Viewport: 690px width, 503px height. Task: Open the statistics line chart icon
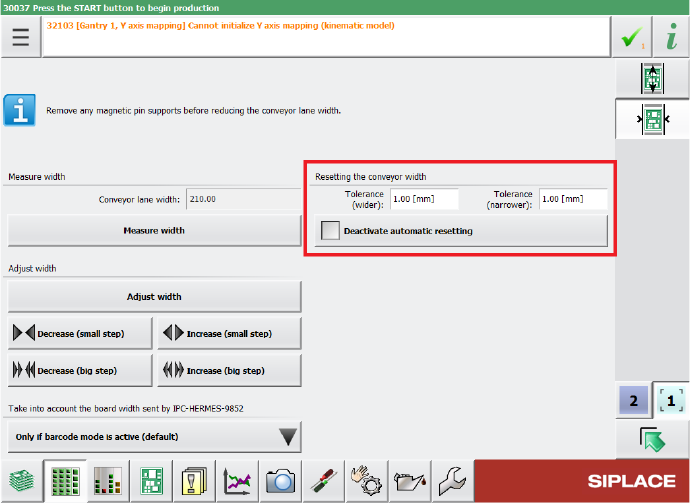[238, 481]
